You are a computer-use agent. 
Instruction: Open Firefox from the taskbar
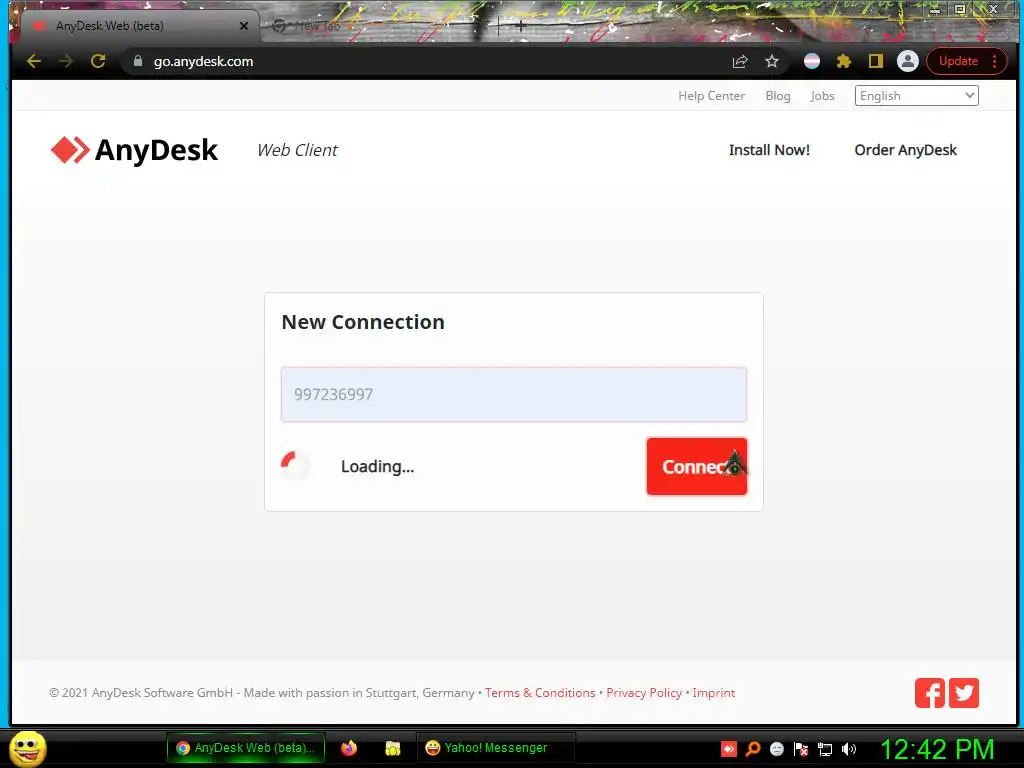pos(349,748)
